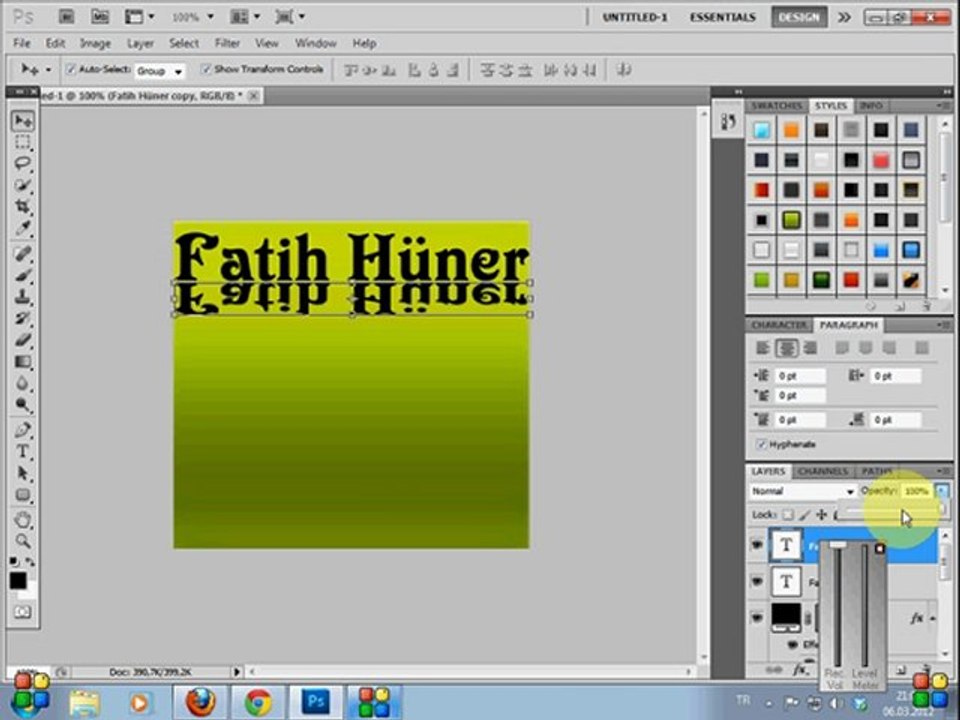This screenshot has height=720, width=960.
Task: Switch to the Character tab
Action: click(x=779, y=325)
